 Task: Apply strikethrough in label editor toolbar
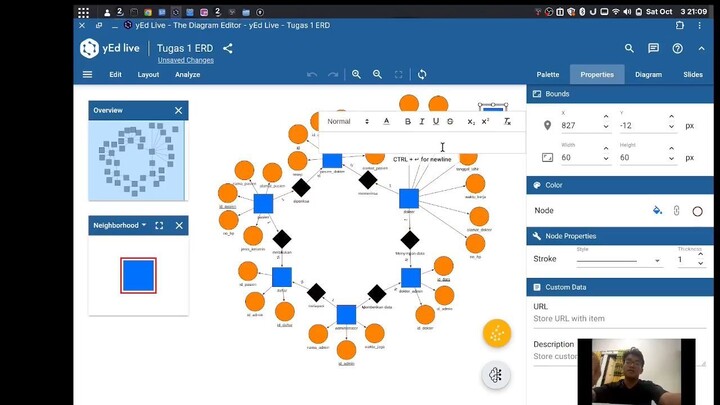click(x=450, y=121)
